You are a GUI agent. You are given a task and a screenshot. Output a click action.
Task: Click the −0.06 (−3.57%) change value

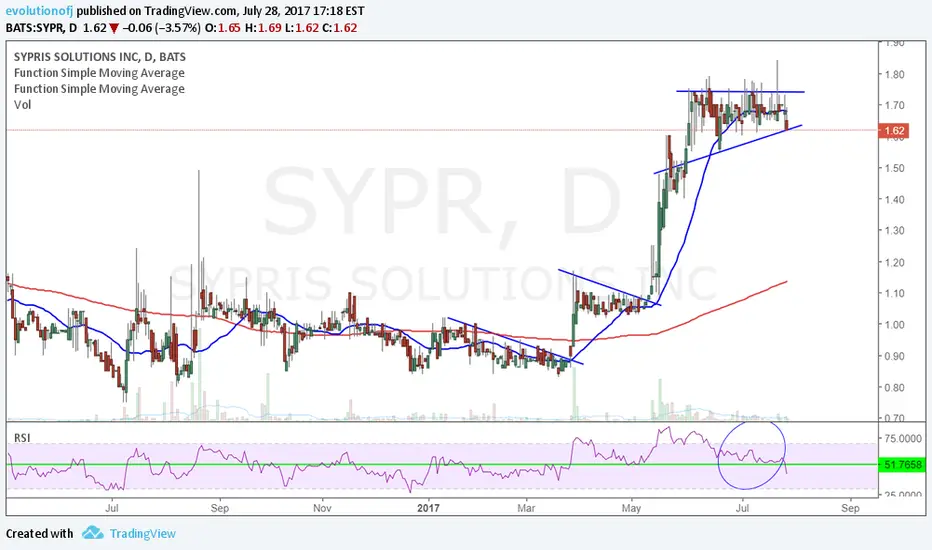161,27
